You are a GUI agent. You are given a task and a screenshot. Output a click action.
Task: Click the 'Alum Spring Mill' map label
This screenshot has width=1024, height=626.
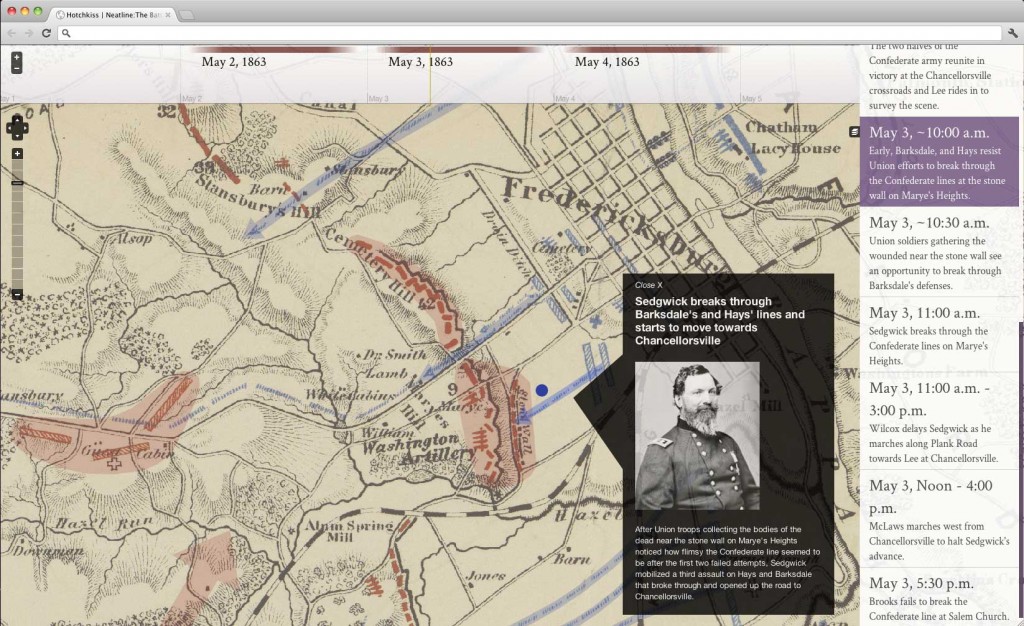click(x=349, y=530)
